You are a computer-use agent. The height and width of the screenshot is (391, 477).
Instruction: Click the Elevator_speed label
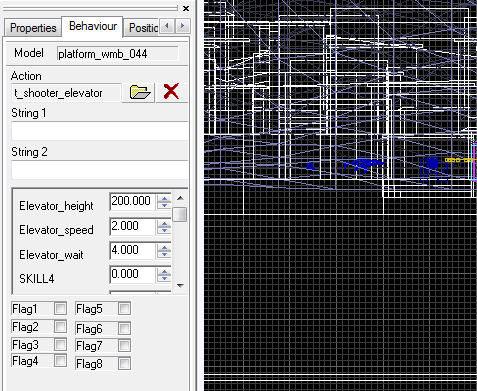(x=56, y=230)
